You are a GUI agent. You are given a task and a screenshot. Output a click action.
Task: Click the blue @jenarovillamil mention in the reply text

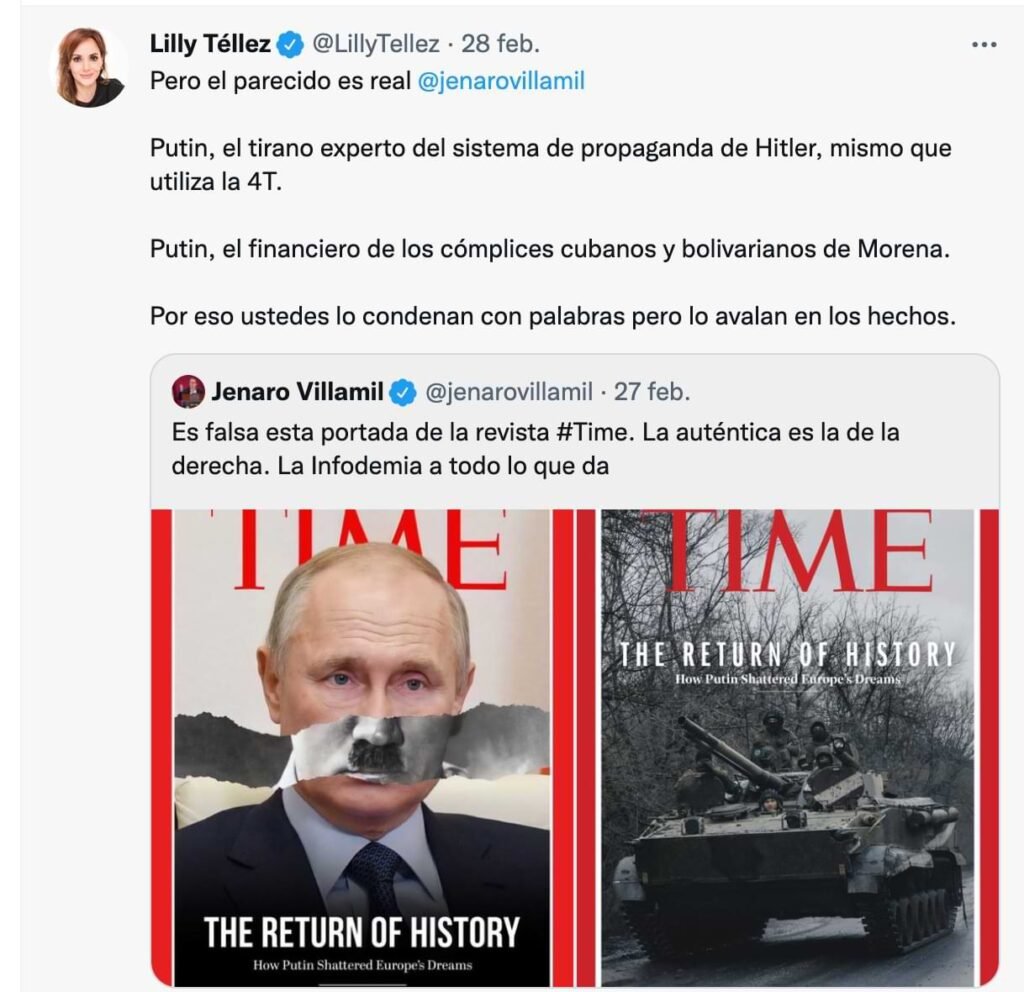click(x=500, y=82)
